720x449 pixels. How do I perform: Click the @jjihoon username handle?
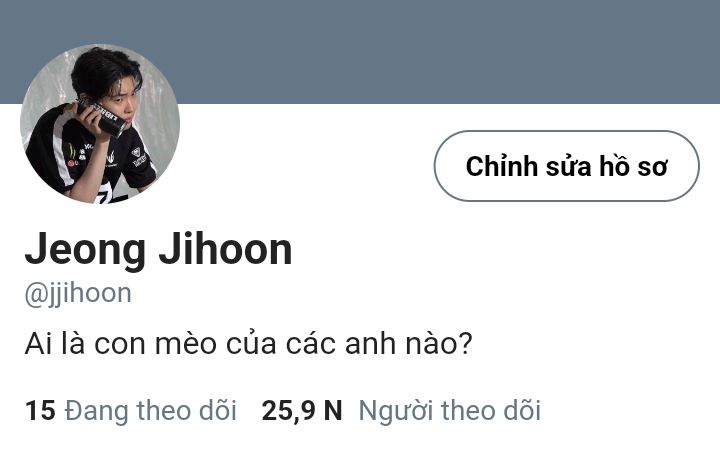[78, 293]
